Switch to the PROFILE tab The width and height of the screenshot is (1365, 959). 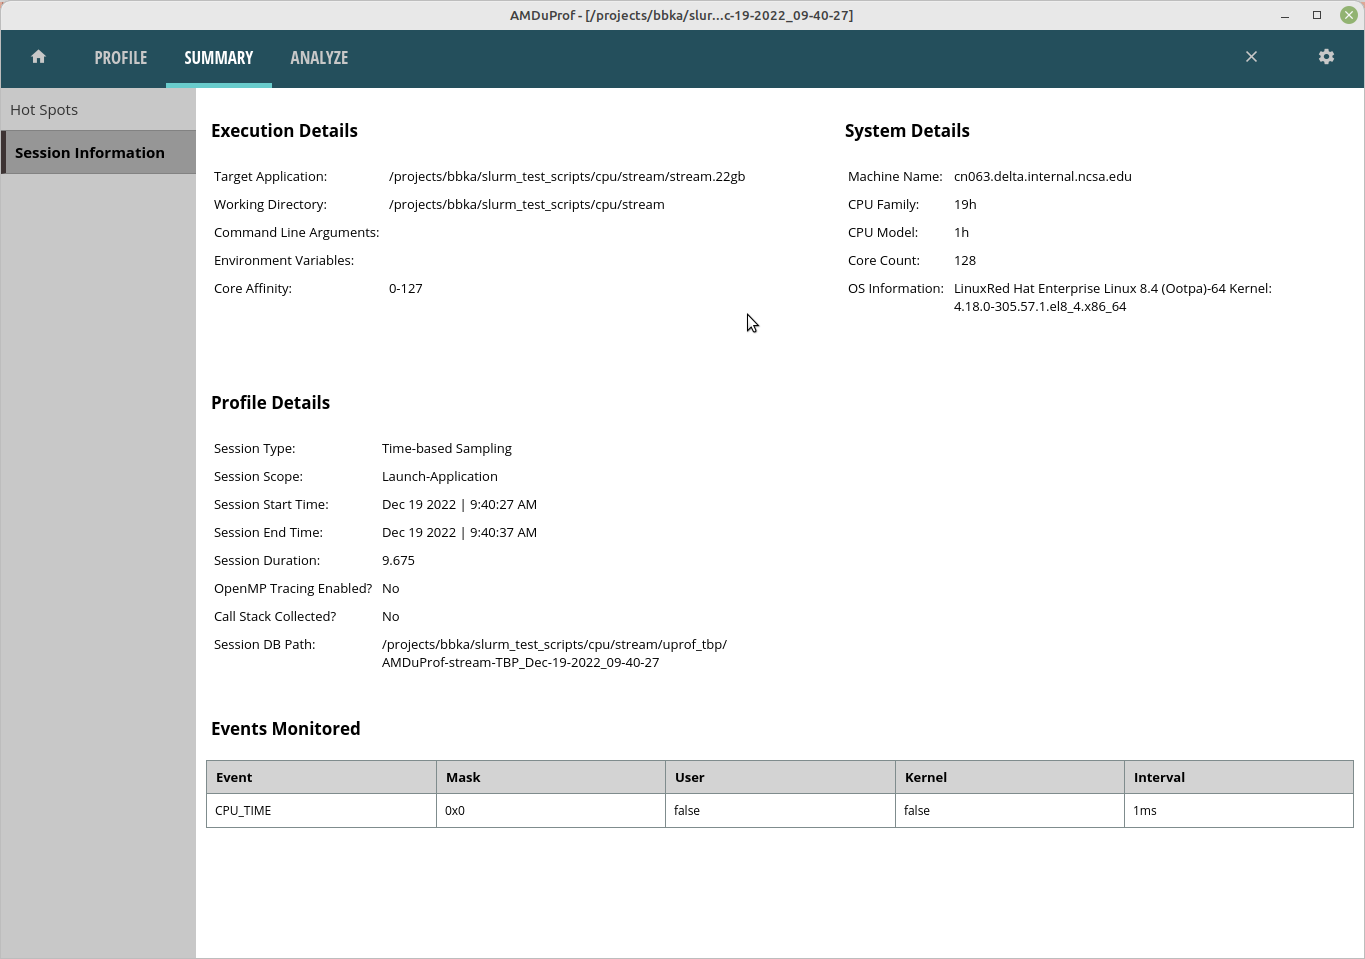(x=120, y=57)
